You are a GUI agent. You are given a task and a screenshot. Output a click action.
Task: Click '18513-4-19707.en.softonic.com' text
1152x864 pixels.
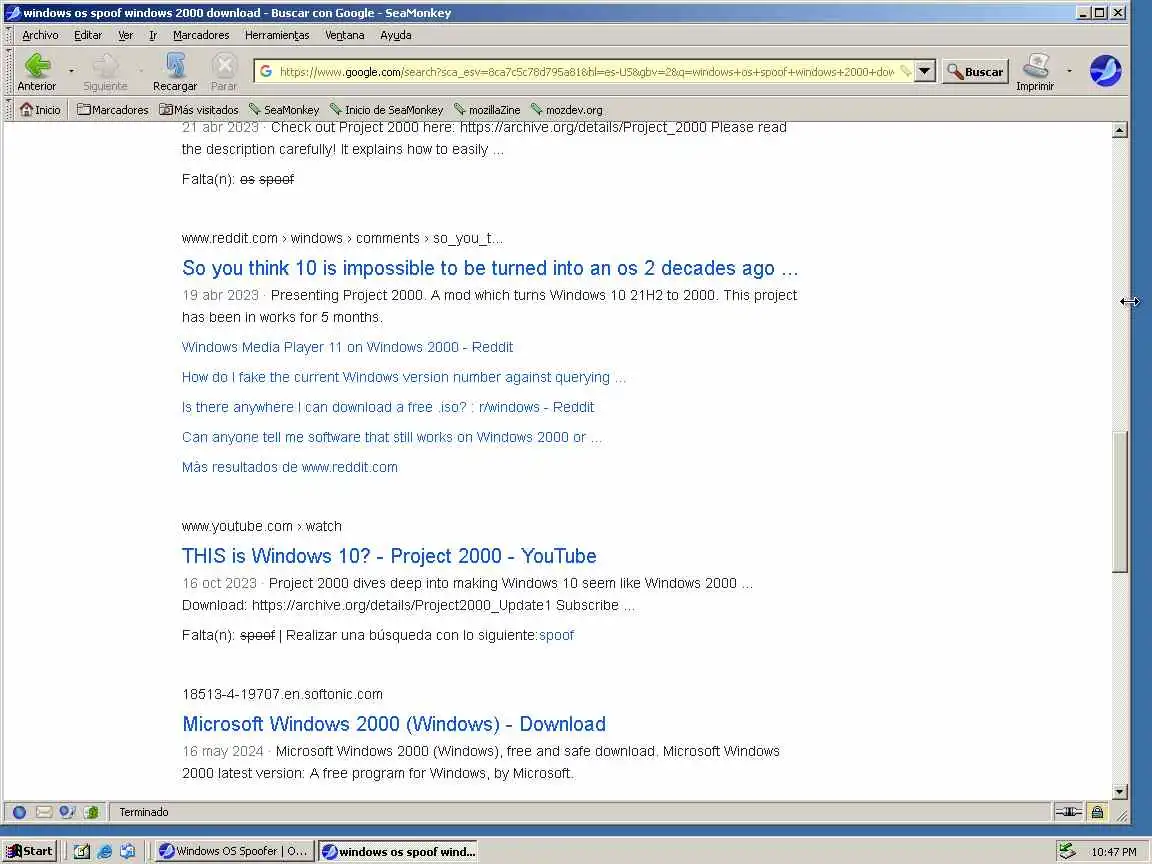[282, 694]
